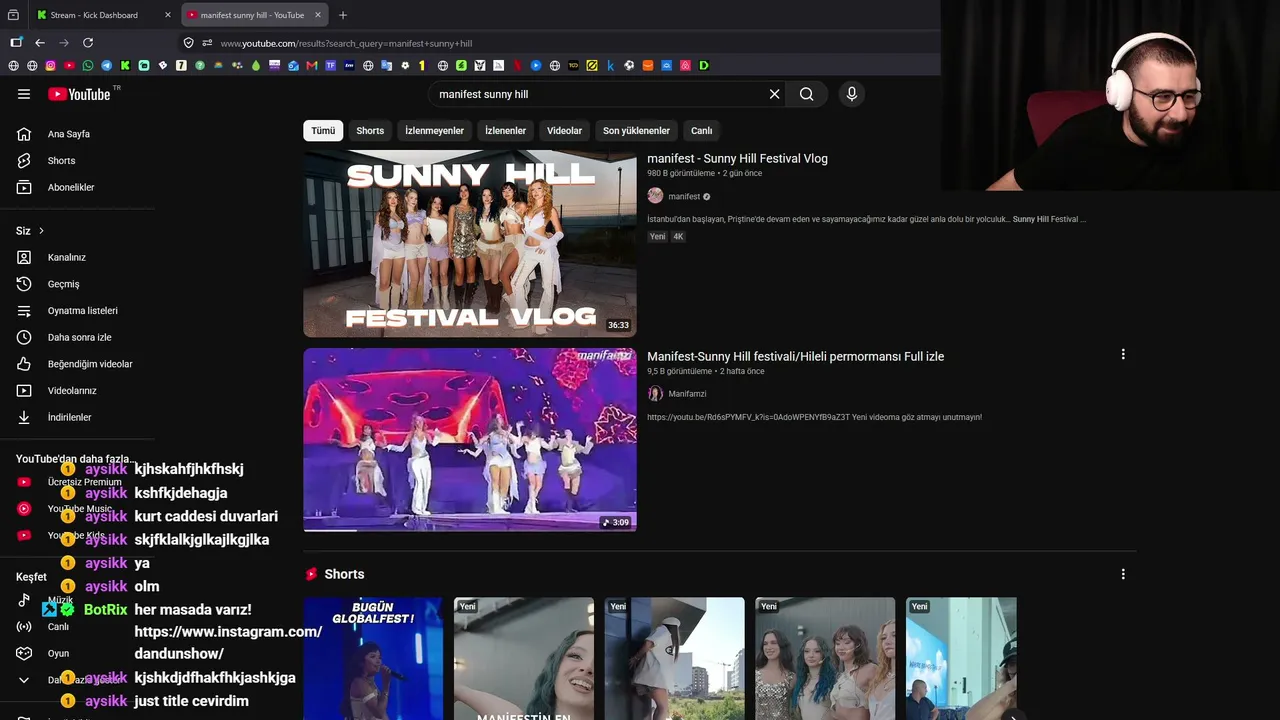Open the 'manifest - Sunny Hill Festival Vlog' title
Screen dimensions: 1280x720
coord(737,159)
